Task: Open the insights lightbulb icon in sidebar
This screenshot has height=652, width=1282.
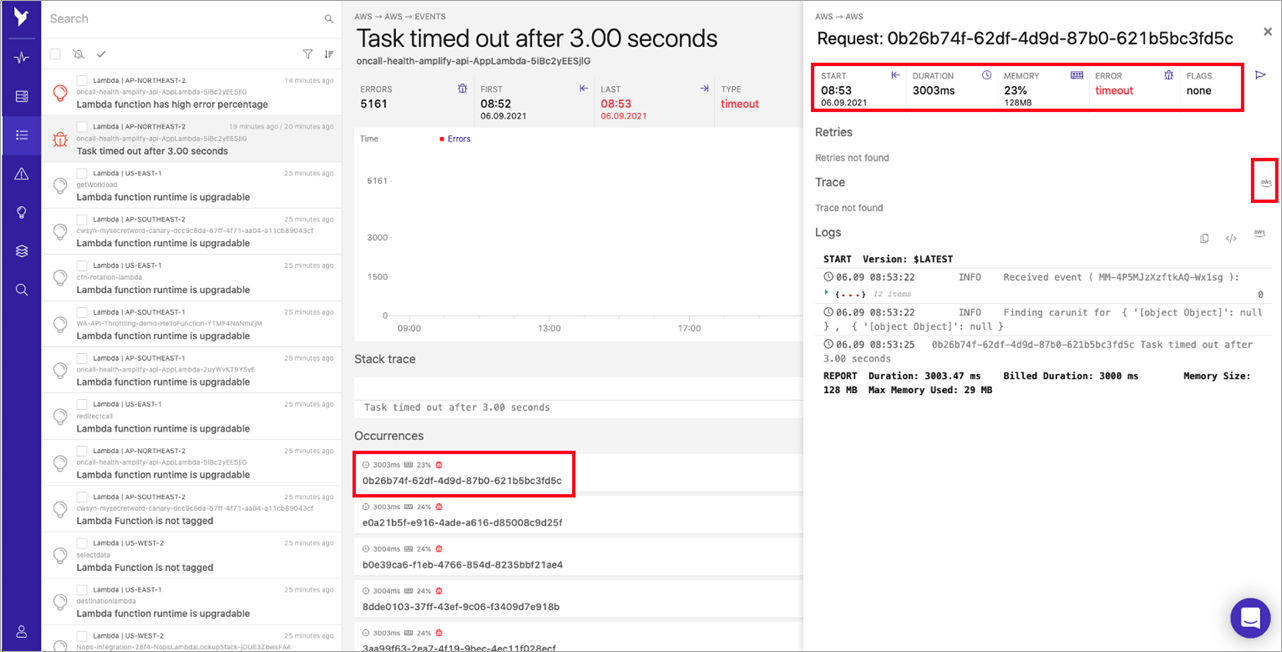Action: tap(20, 212)
